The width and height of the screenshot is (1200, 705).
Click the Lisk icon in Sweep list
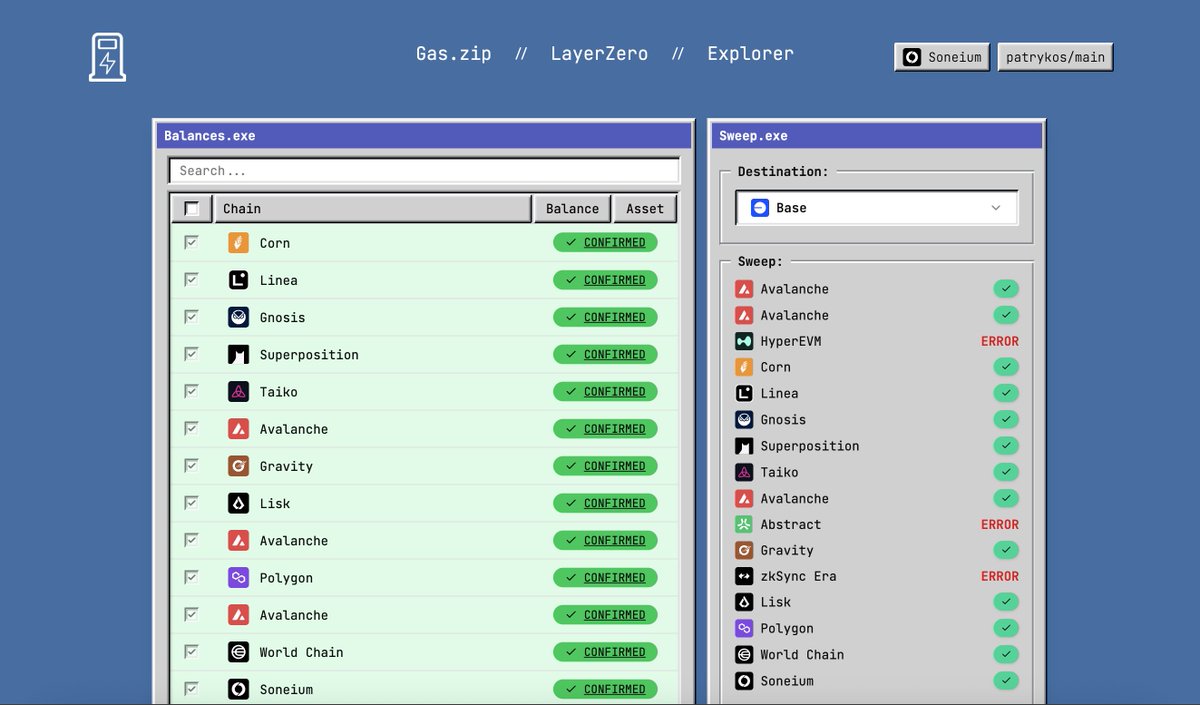coord(744,602)
